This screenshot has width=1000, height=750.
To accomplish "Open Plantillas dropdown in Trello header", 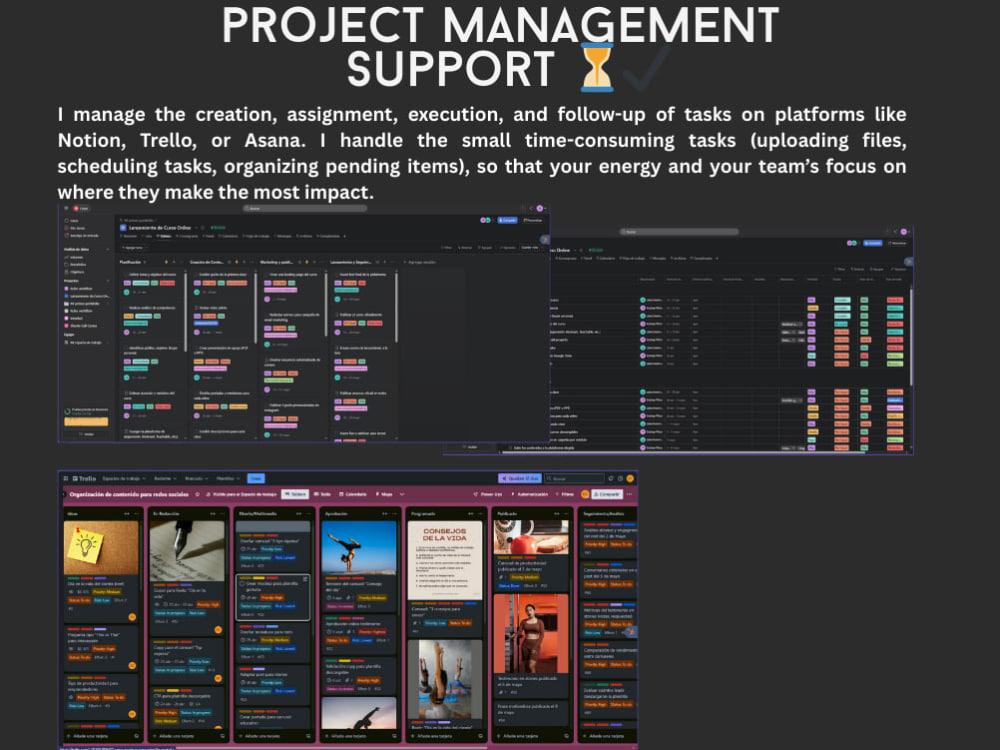I will (228, 478).
